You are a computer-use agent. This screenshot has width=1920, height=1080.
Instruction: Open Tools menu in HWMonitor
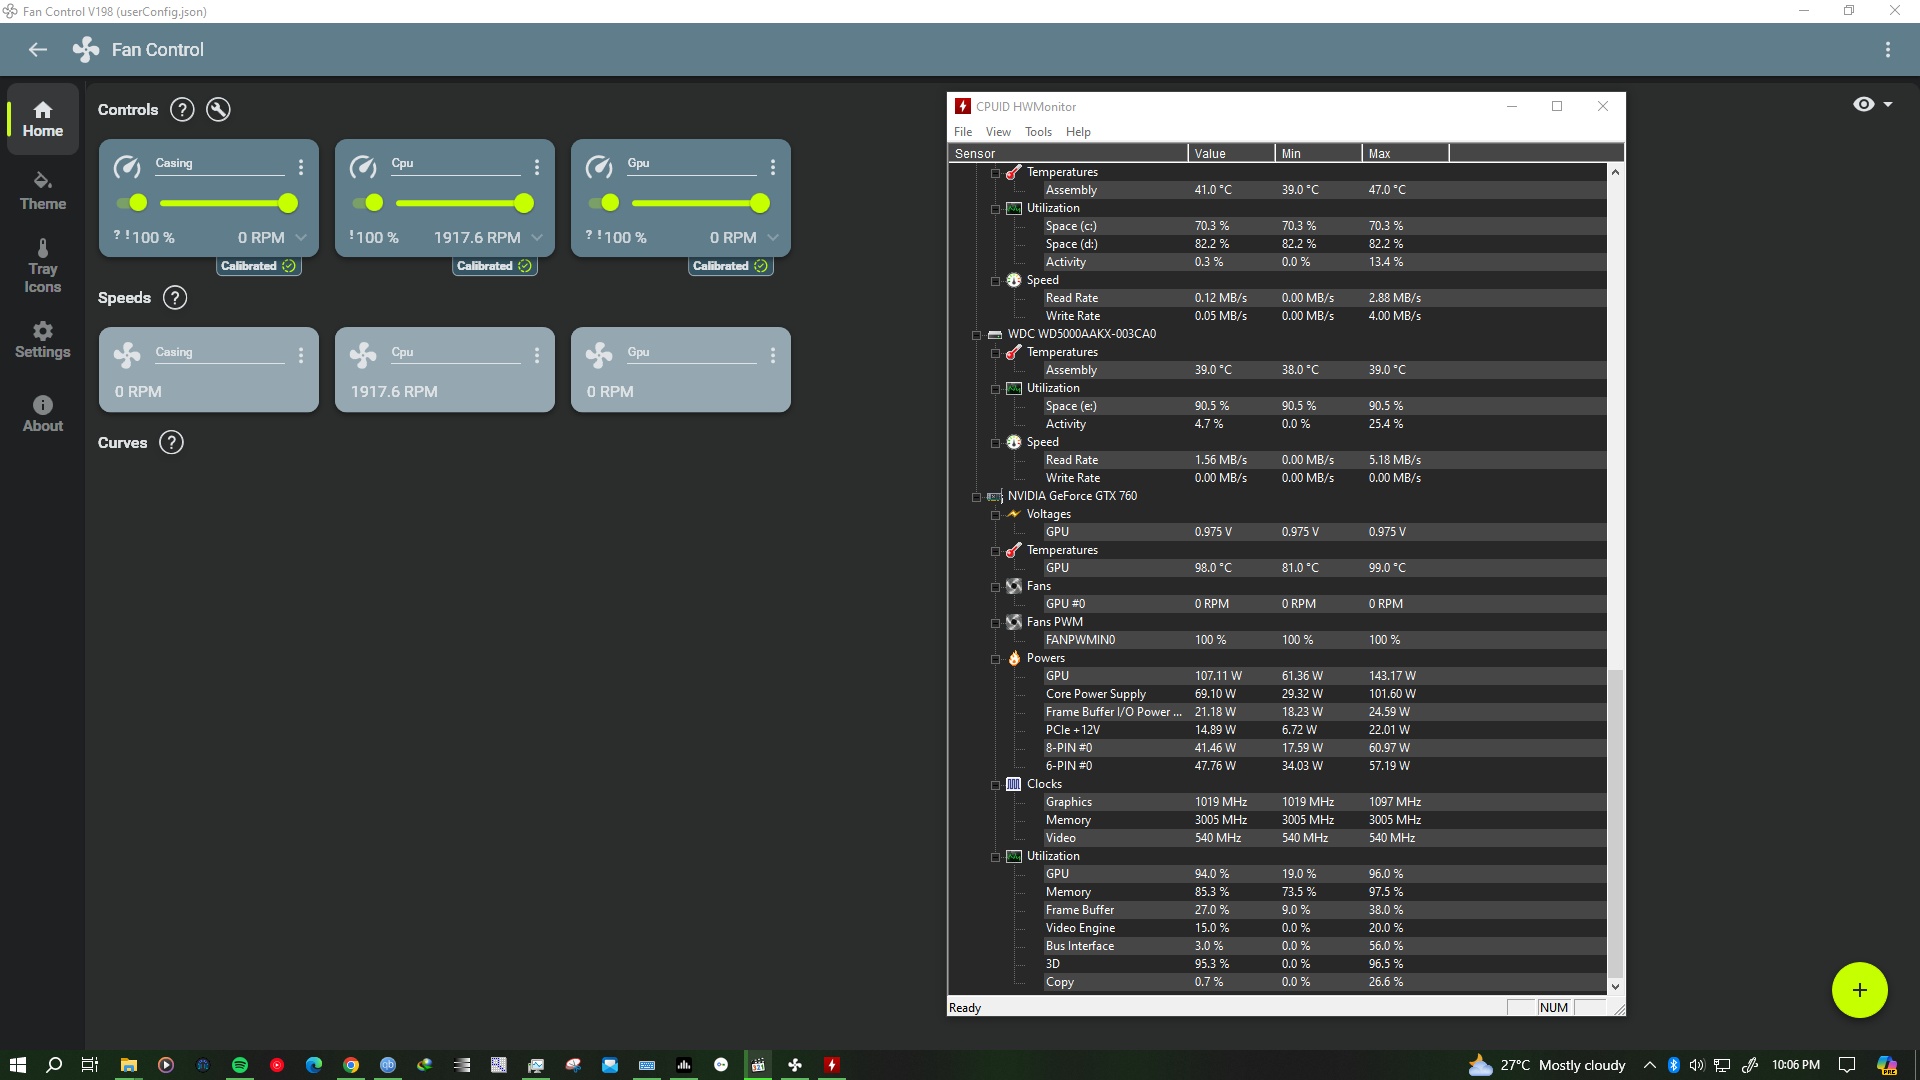pos(1038,132)
